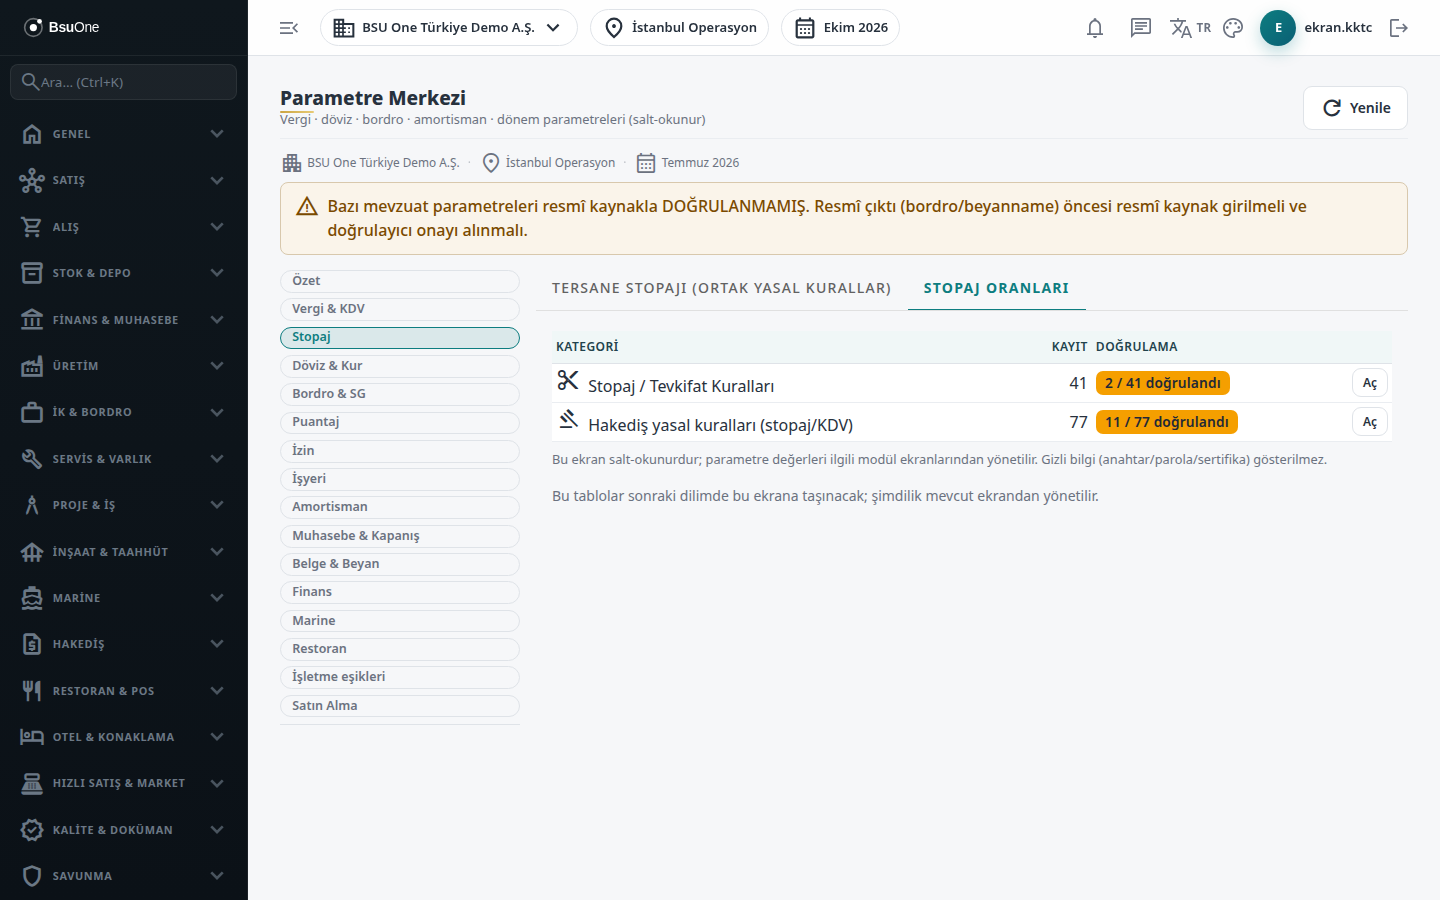Open the messages chat icon

(1141, 28)
